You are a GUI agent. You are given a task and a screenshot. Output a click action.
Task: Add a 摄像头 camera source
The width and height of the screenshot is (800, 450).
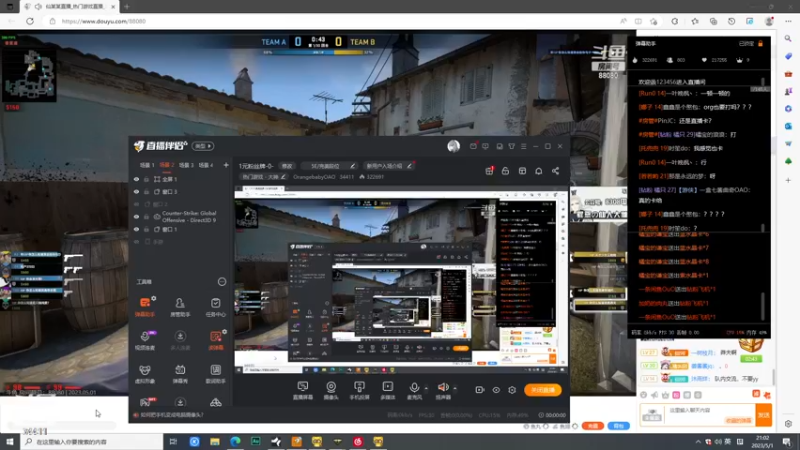331,390
